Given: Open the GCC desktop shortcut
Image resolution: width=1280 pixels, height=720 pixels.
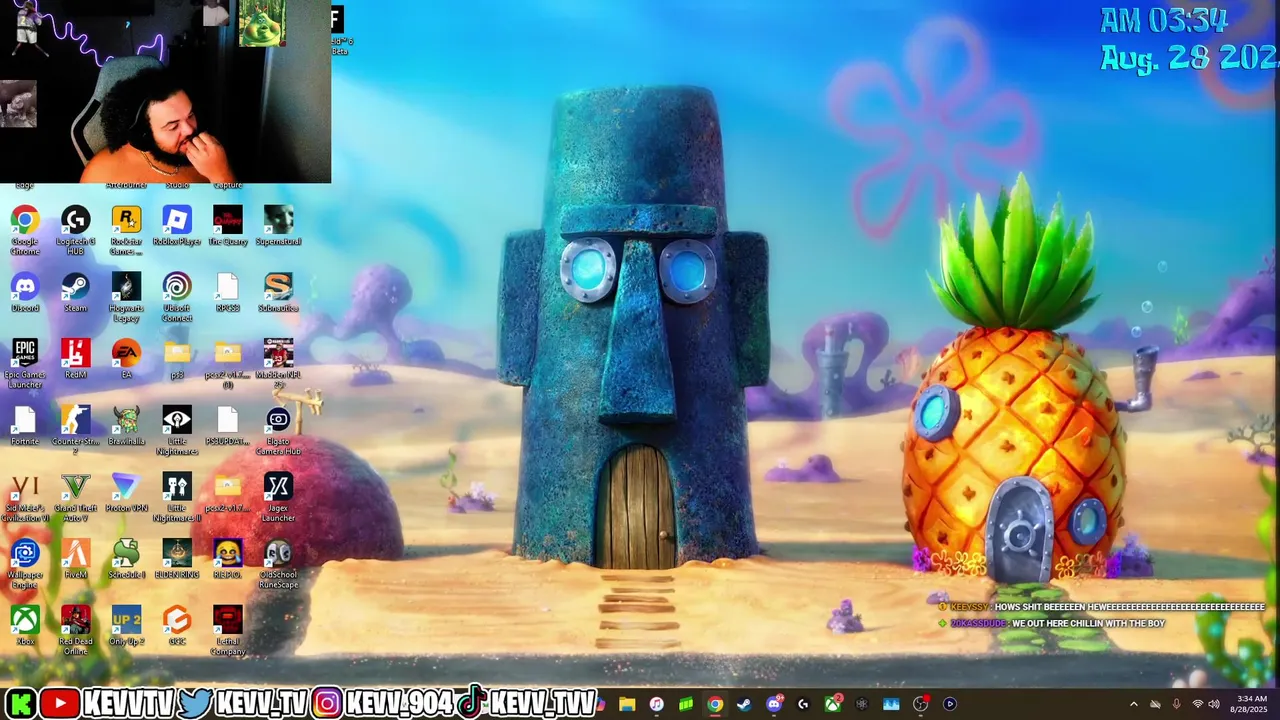Looking at the screenshot, I should pos(177,626).
